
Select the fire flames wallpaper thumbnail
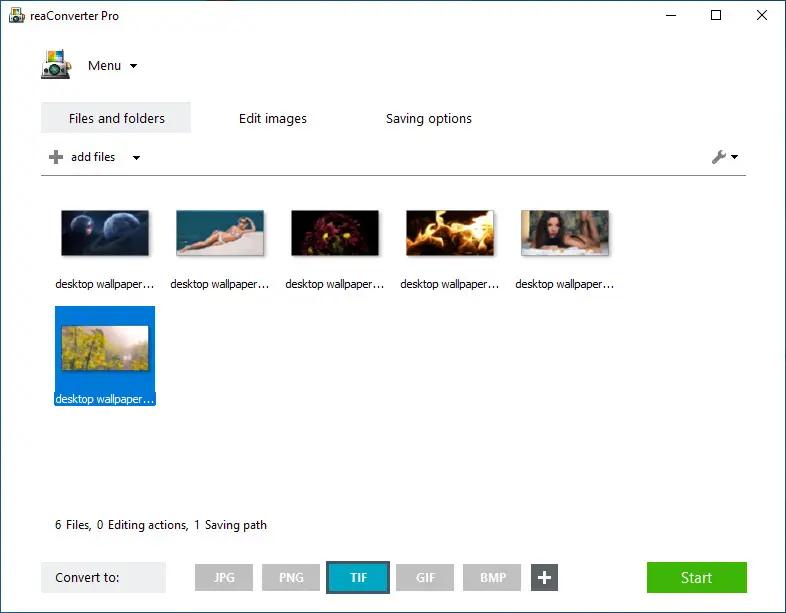pos(450,233)
